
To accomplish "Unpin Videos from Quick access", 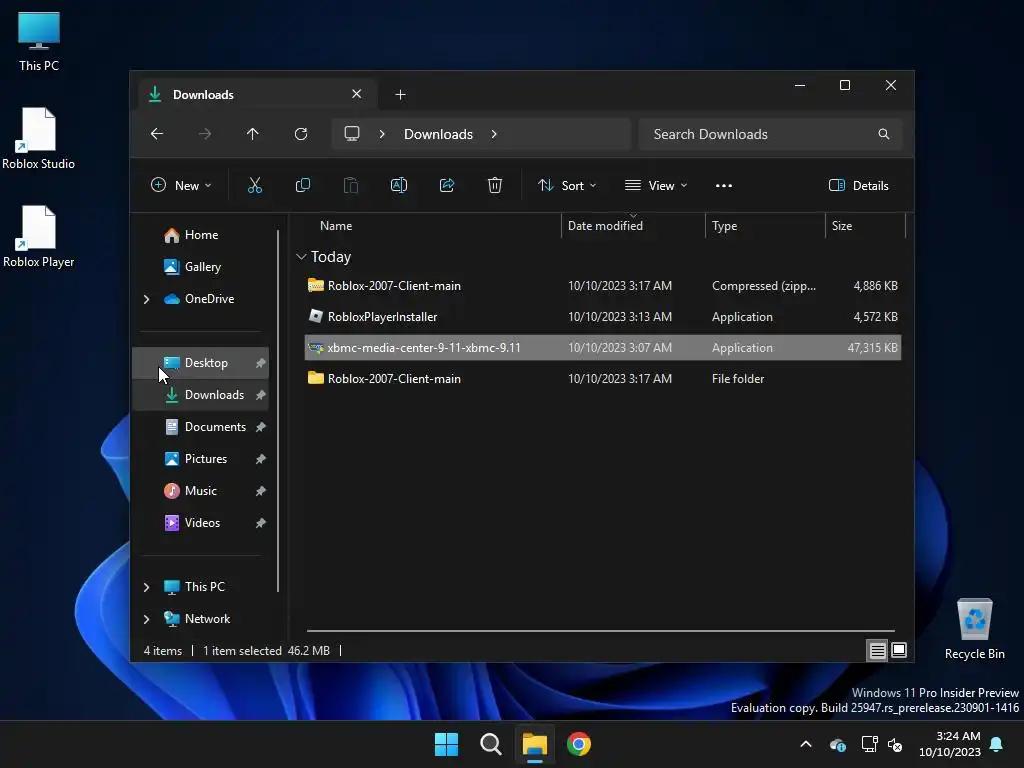I will [261, 523].
